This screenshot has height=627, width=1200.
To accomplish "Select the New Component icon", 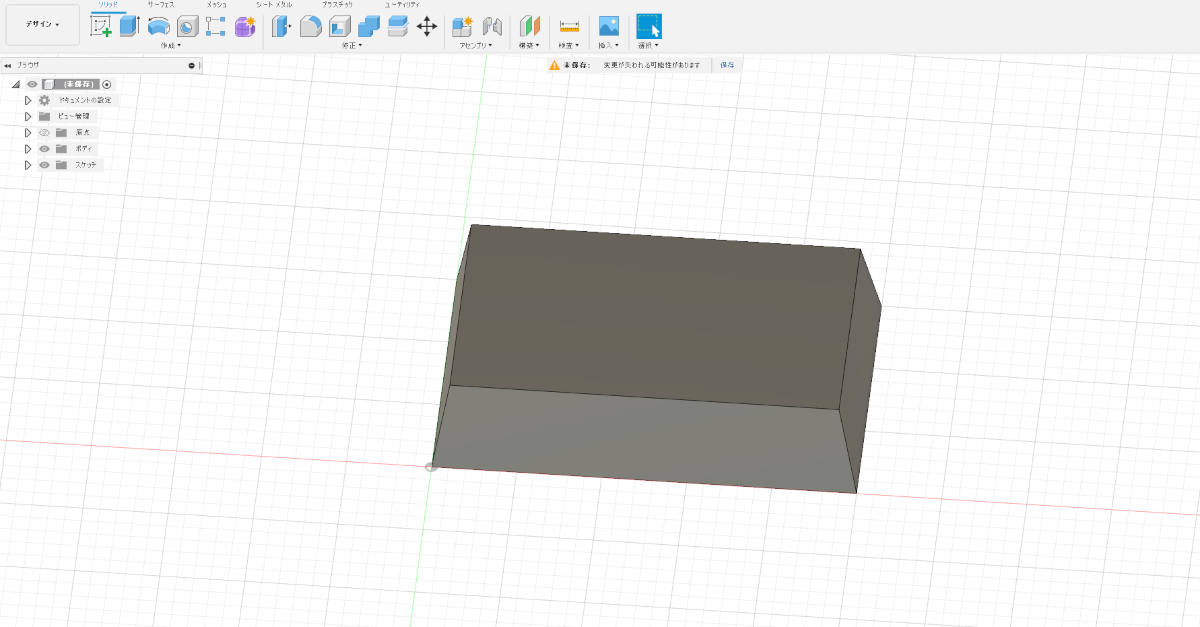I will click(462, 26).
